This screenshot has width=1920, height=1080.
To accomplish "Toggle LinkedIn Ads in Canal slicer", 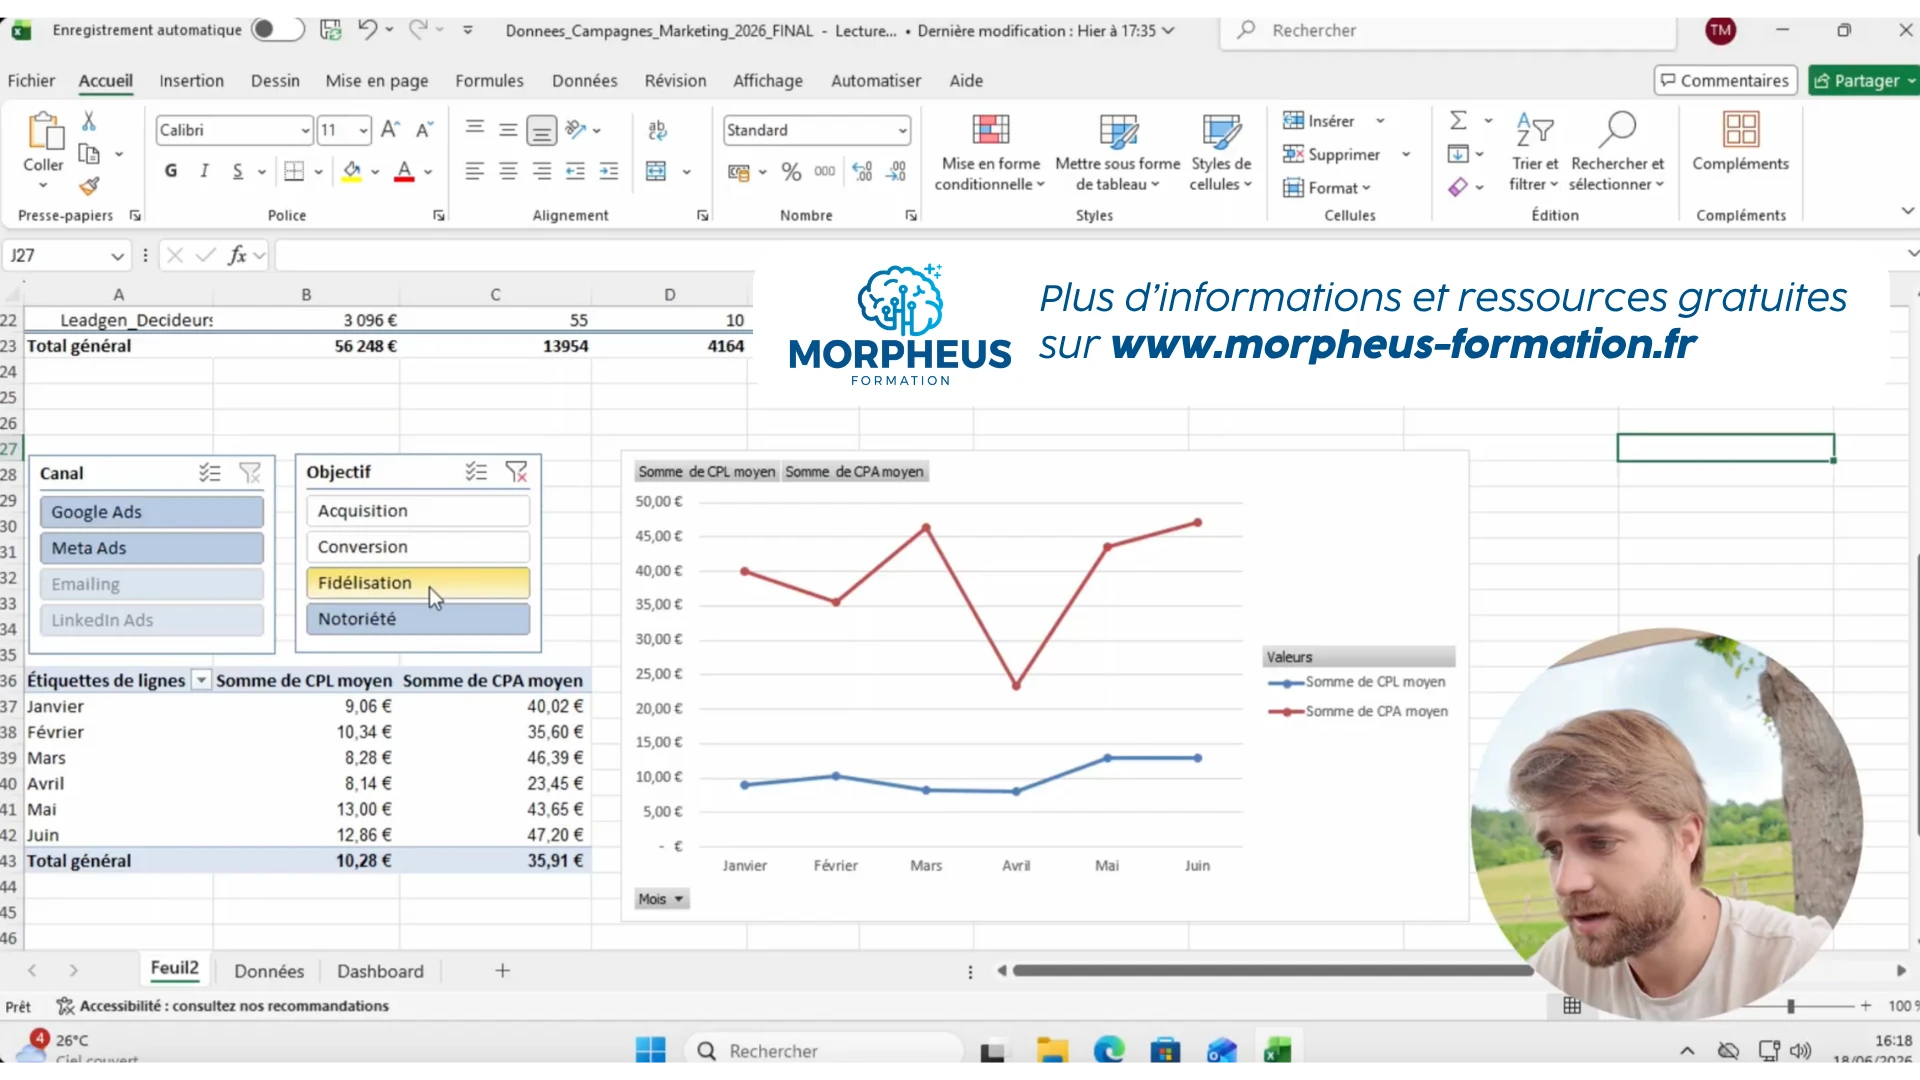I will tap(152, 620).
